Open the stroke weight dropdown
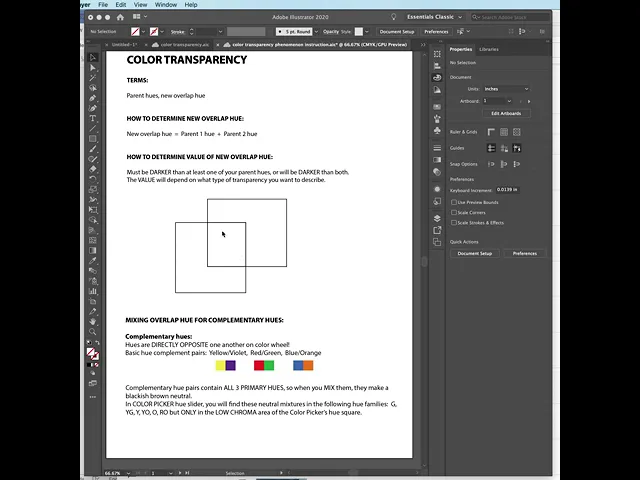Screen dimensions: 640x480 (x=220, y=32)
